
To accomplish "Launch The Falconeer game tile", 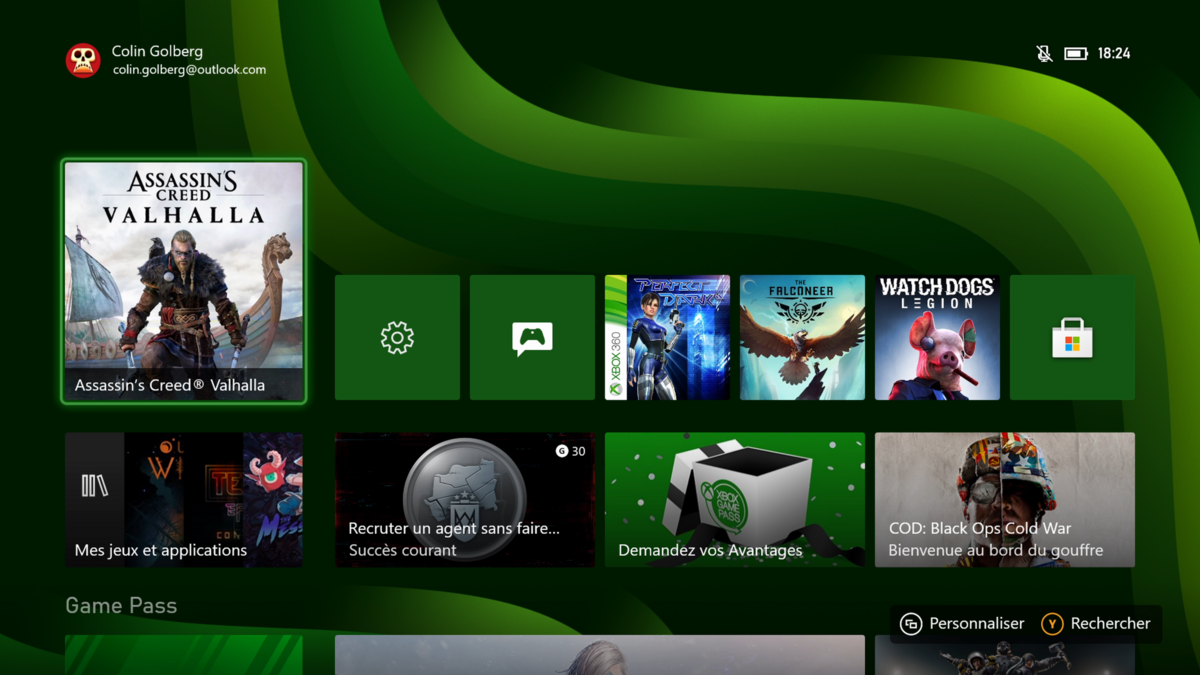I will pos(802,338).
